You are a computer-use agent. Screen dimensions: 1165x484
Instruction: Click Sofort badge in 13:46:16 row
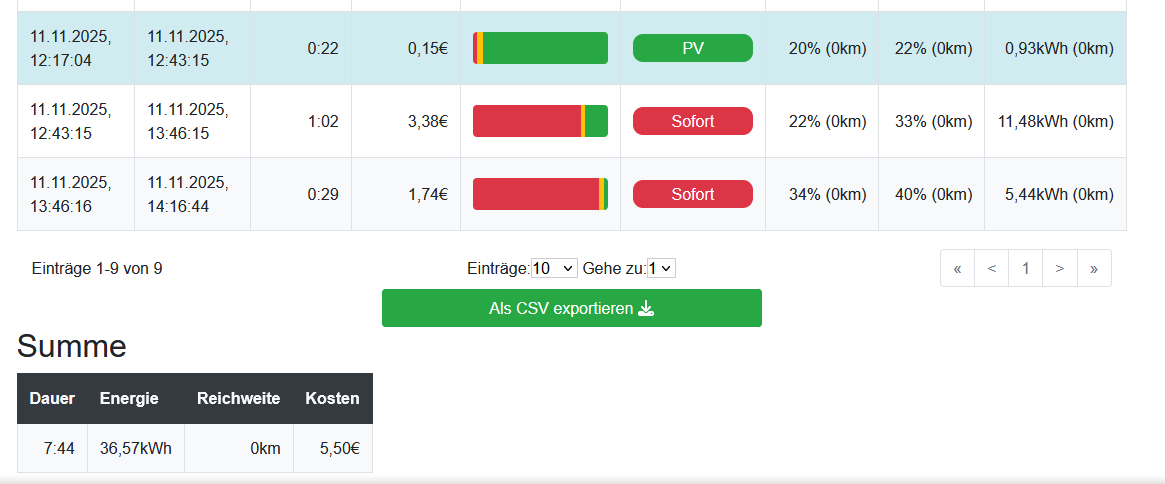tap(692, 194)
